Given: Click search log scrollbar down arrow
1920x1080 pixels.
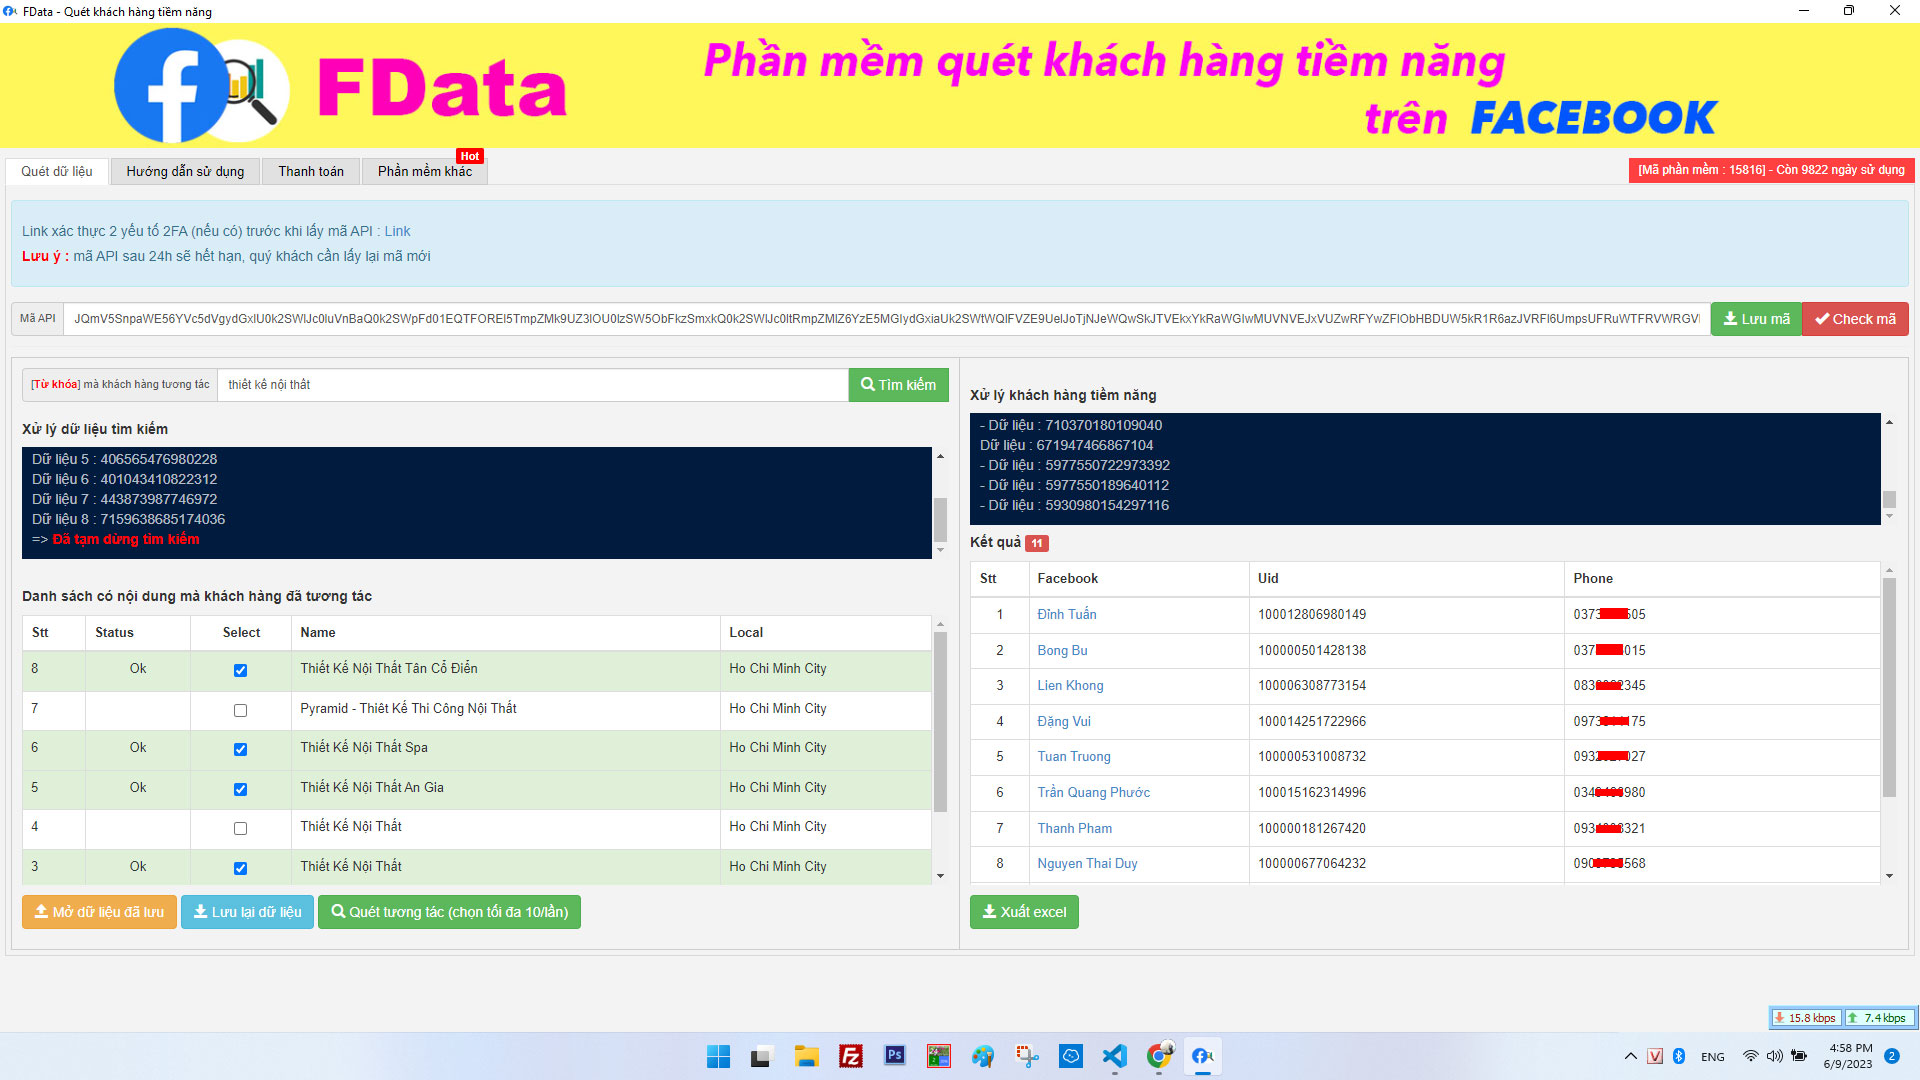Looking at the screenshot, I should (940, 550).
